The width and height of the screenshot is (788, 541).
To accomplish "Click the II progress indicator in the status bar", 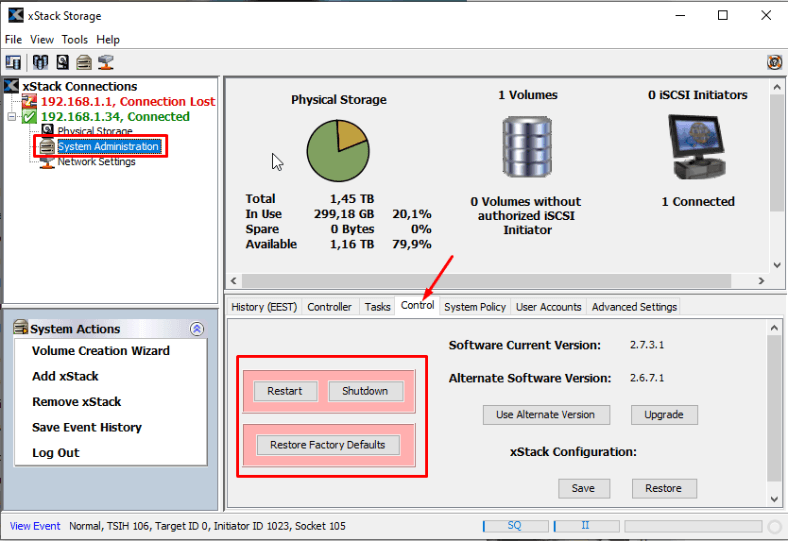I will point(586,526).
